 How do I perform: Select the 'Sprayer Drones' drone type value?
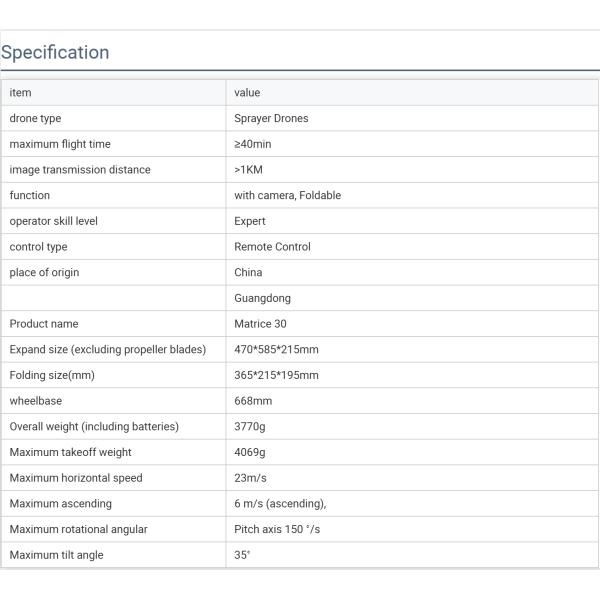click(271, 118)
